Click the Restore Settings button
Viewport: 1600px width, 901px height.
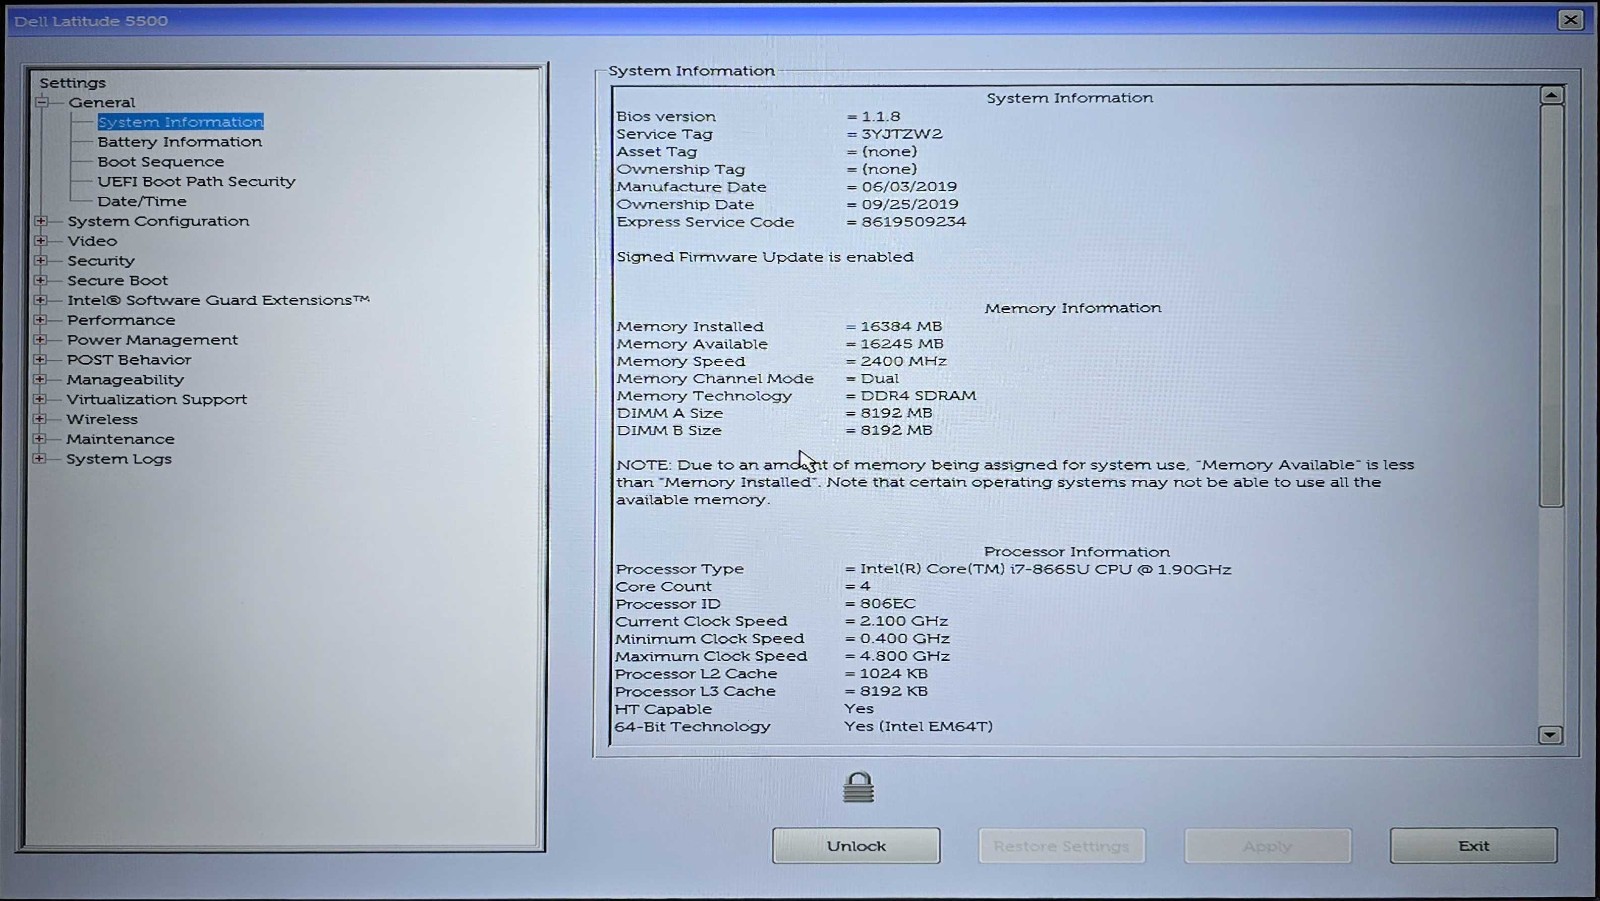click(1061, 845)
